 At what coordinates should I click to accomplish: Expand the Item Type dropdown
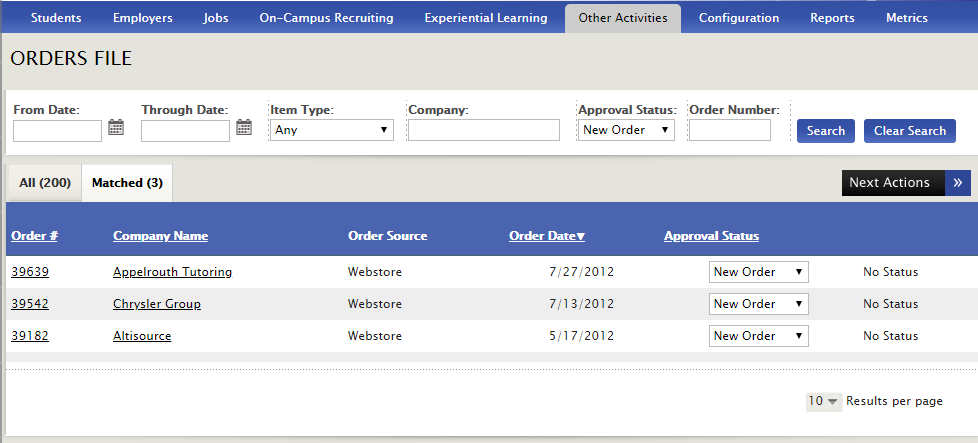click(332, 130)
